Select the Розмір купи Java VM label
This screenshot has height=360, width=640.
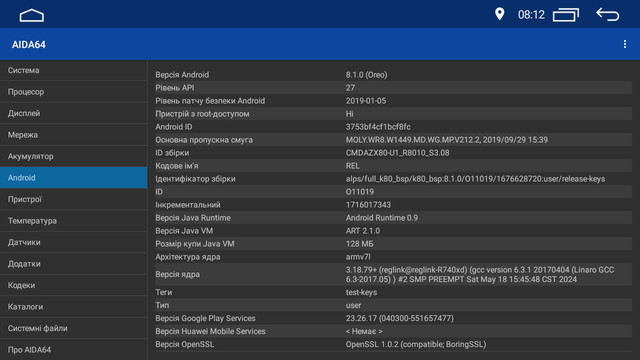click(x=195, y=244)
